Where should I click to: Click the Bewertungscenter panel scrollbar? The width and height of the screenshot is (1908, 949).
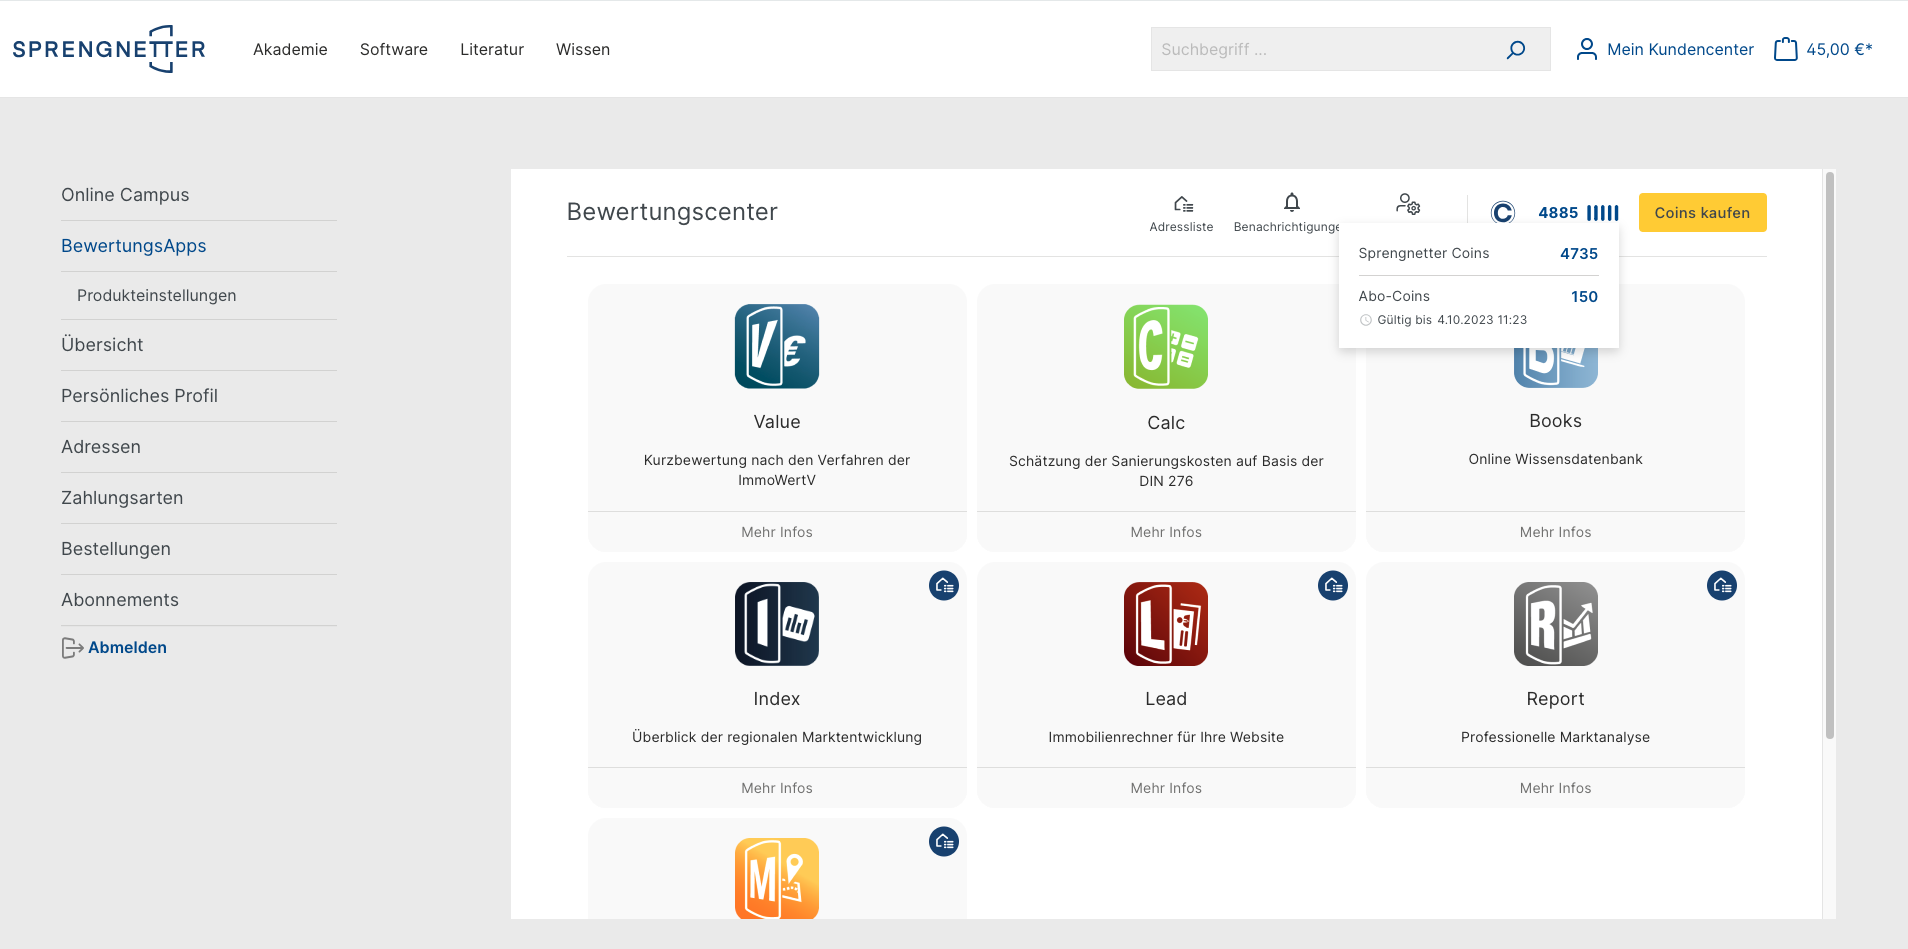point(1829,455)
